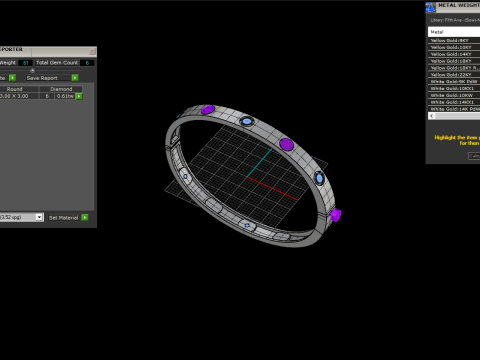Select White Gold 14KX1 entry

tap(454, 102)
